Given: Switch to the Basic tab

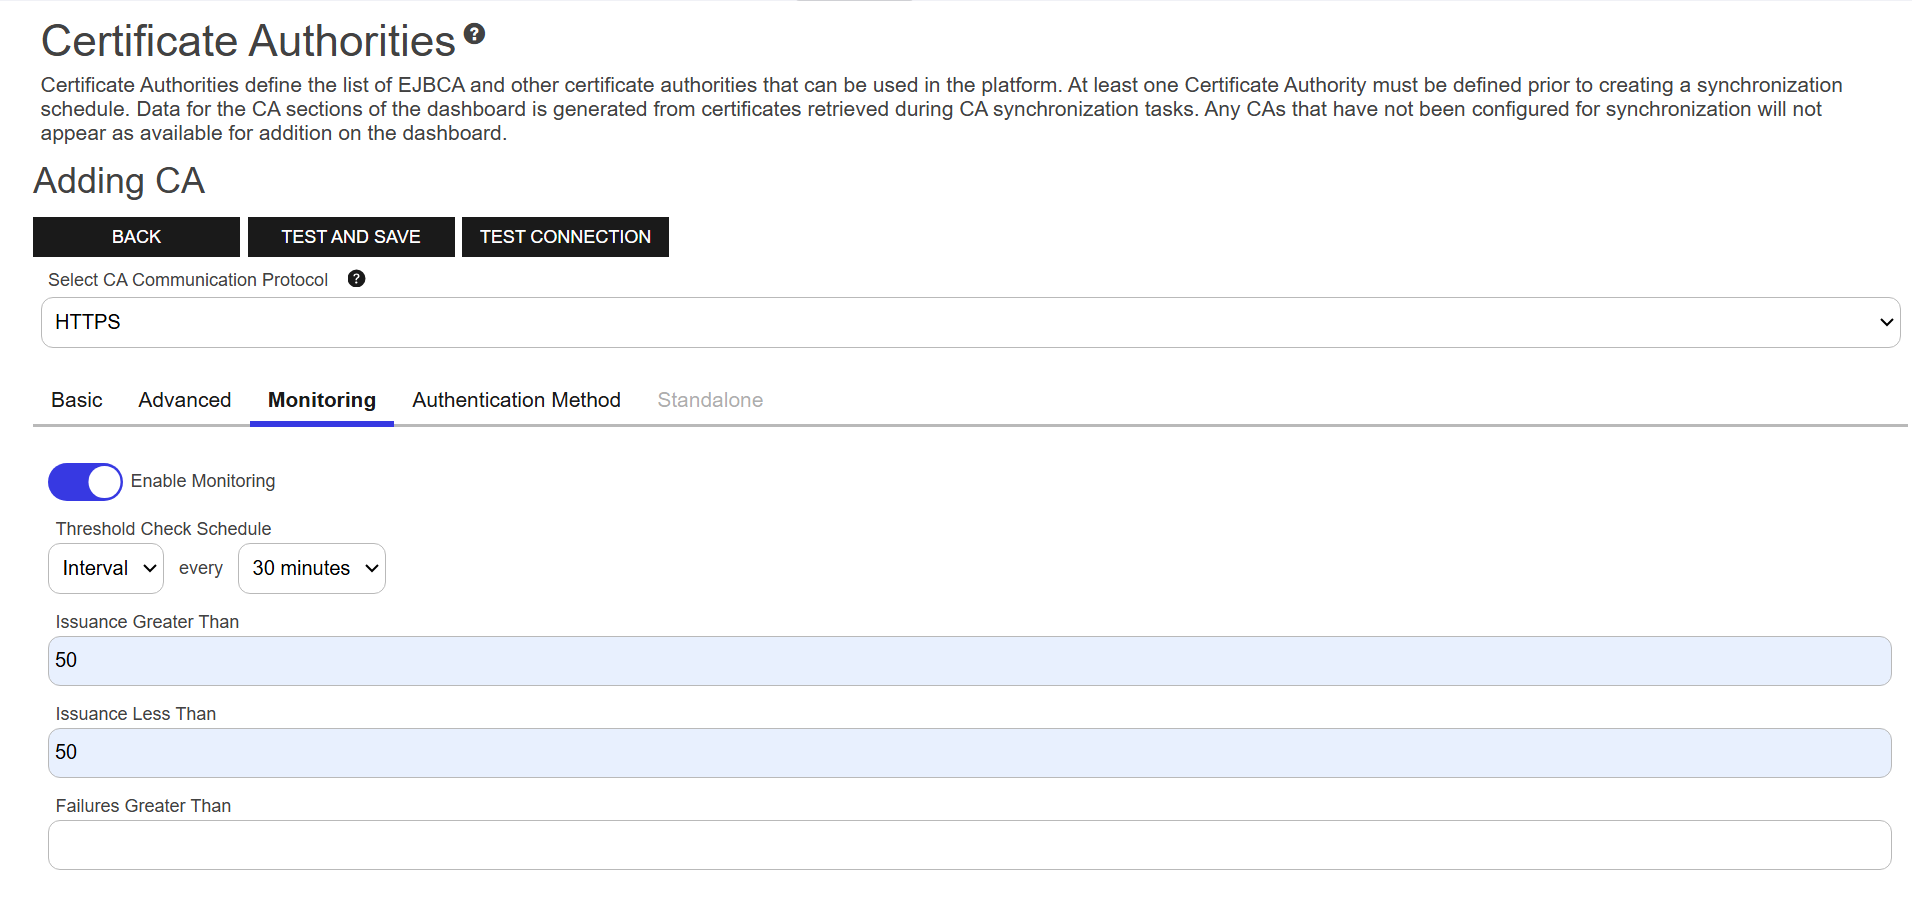Looking at the screenshot, I should pos(77,400).
